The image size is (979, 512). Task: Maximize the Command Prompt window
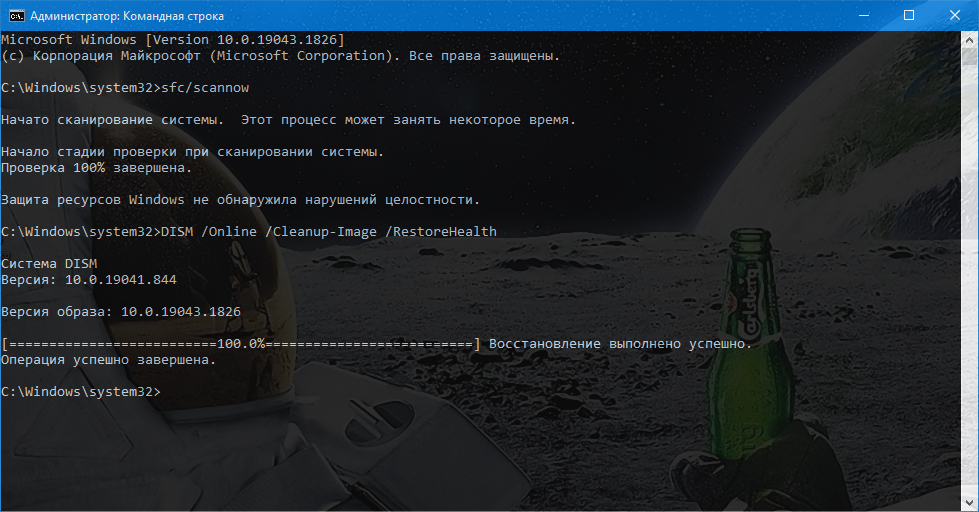coord(909,16)
